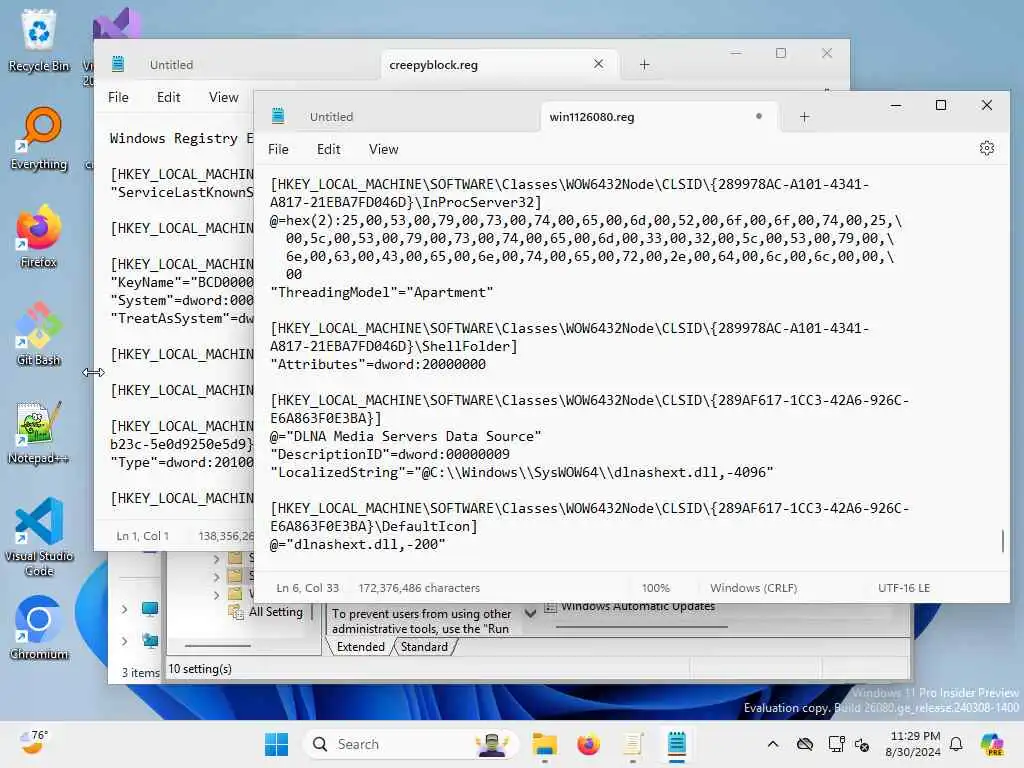The image size is (1024, 768).
Task: Click the UTF-16 LE encoding indicator
Action: [904, 588]
